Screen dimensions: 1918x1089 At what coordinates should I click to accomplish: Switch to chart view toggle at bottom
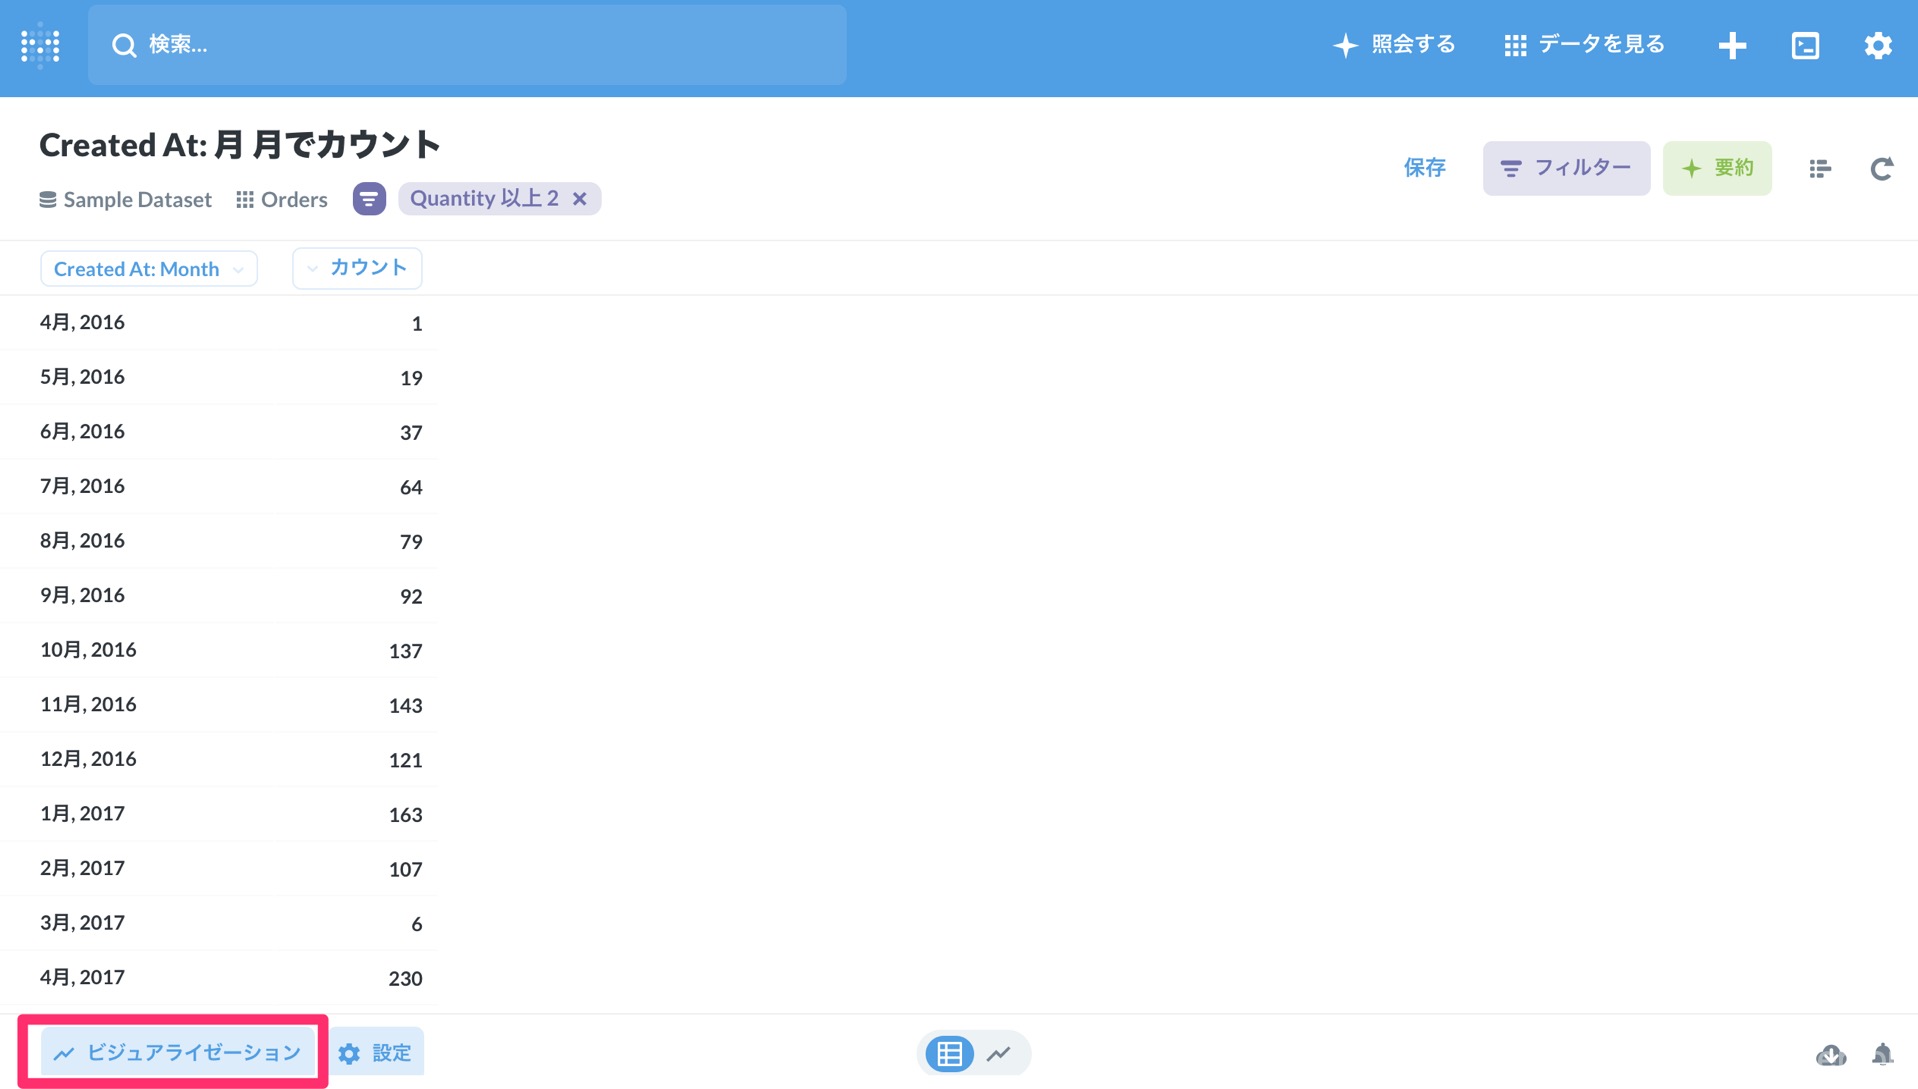[999, 1053]
